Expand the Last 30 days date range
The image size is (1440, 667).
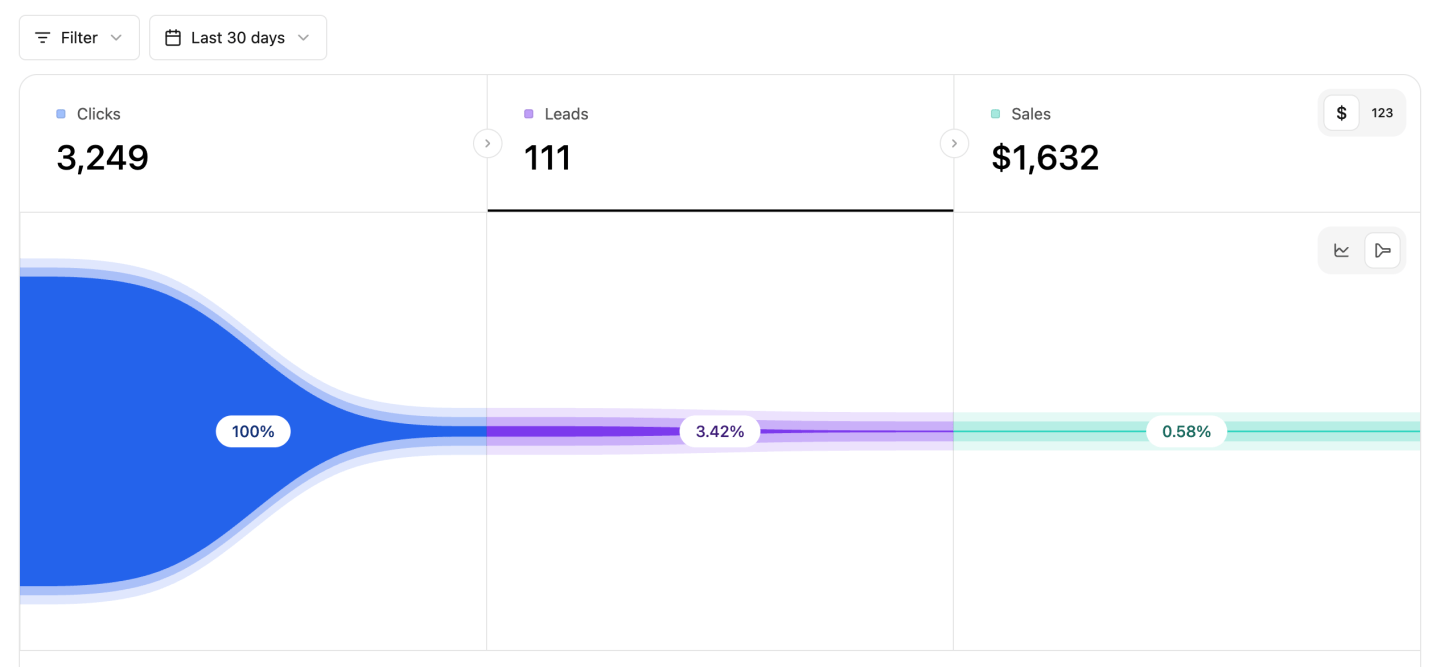click(238, 38)
